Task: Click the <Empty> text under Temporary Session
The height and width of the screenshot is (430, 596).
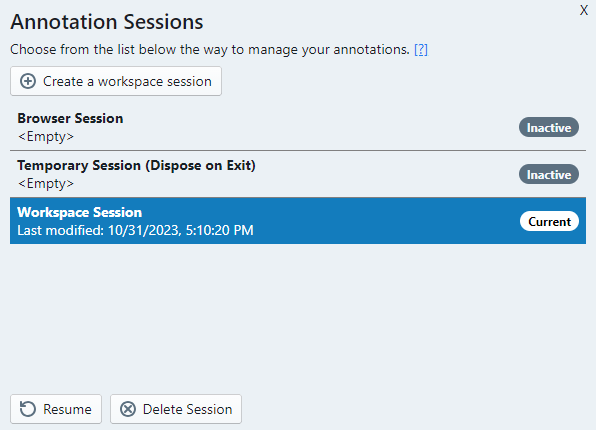Action: coord(46,184)
